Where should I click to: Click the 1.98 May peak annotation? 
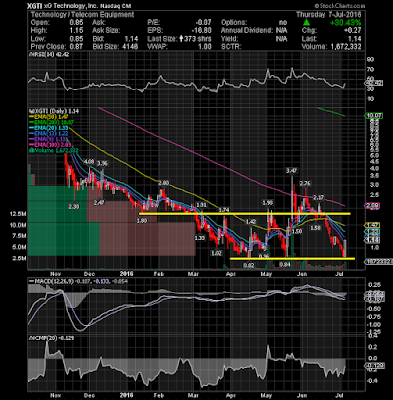(268, 202)
